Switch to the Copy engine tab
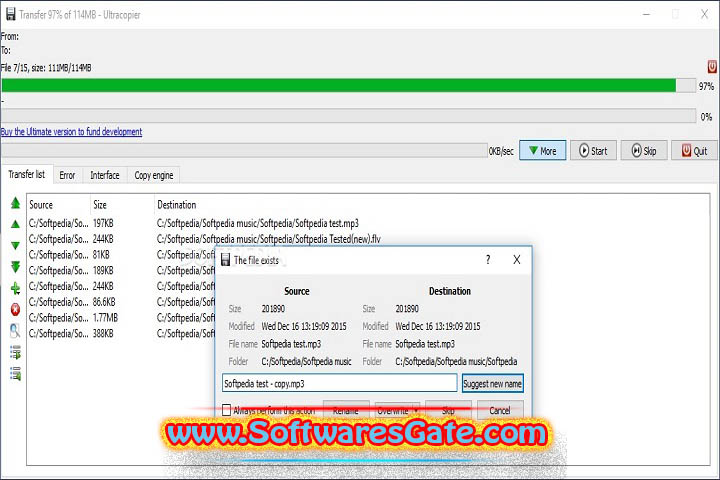Image resolution: width=720 pixels, height=480 pixels. point(154,175)
